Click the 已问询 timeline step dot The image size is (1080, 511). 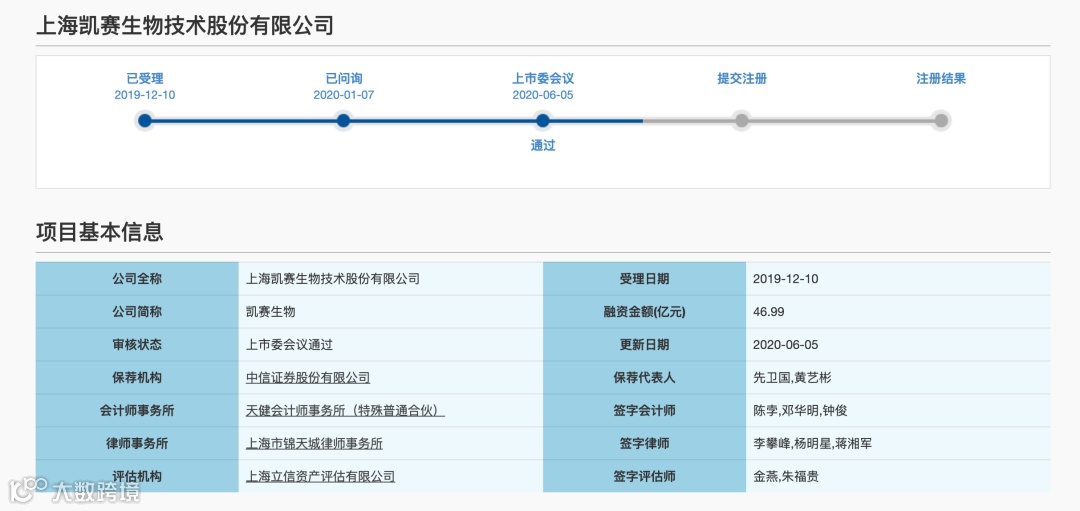click(x=344, y=121)
